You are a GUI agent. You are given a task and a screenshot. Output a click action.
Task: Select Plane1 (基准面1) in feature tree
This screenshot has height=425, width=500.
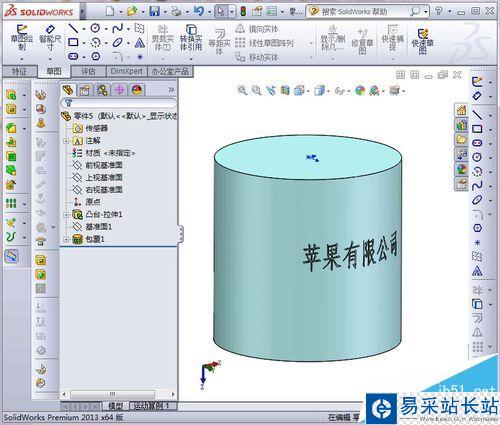(92, 227)
